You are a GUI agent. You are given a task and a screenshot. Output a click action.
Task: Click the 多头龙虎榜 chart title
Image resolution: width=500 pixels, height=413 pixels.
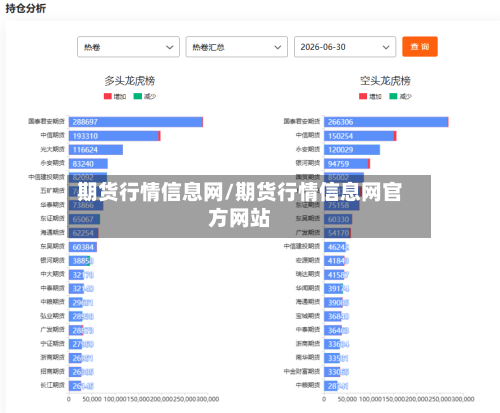130,81
